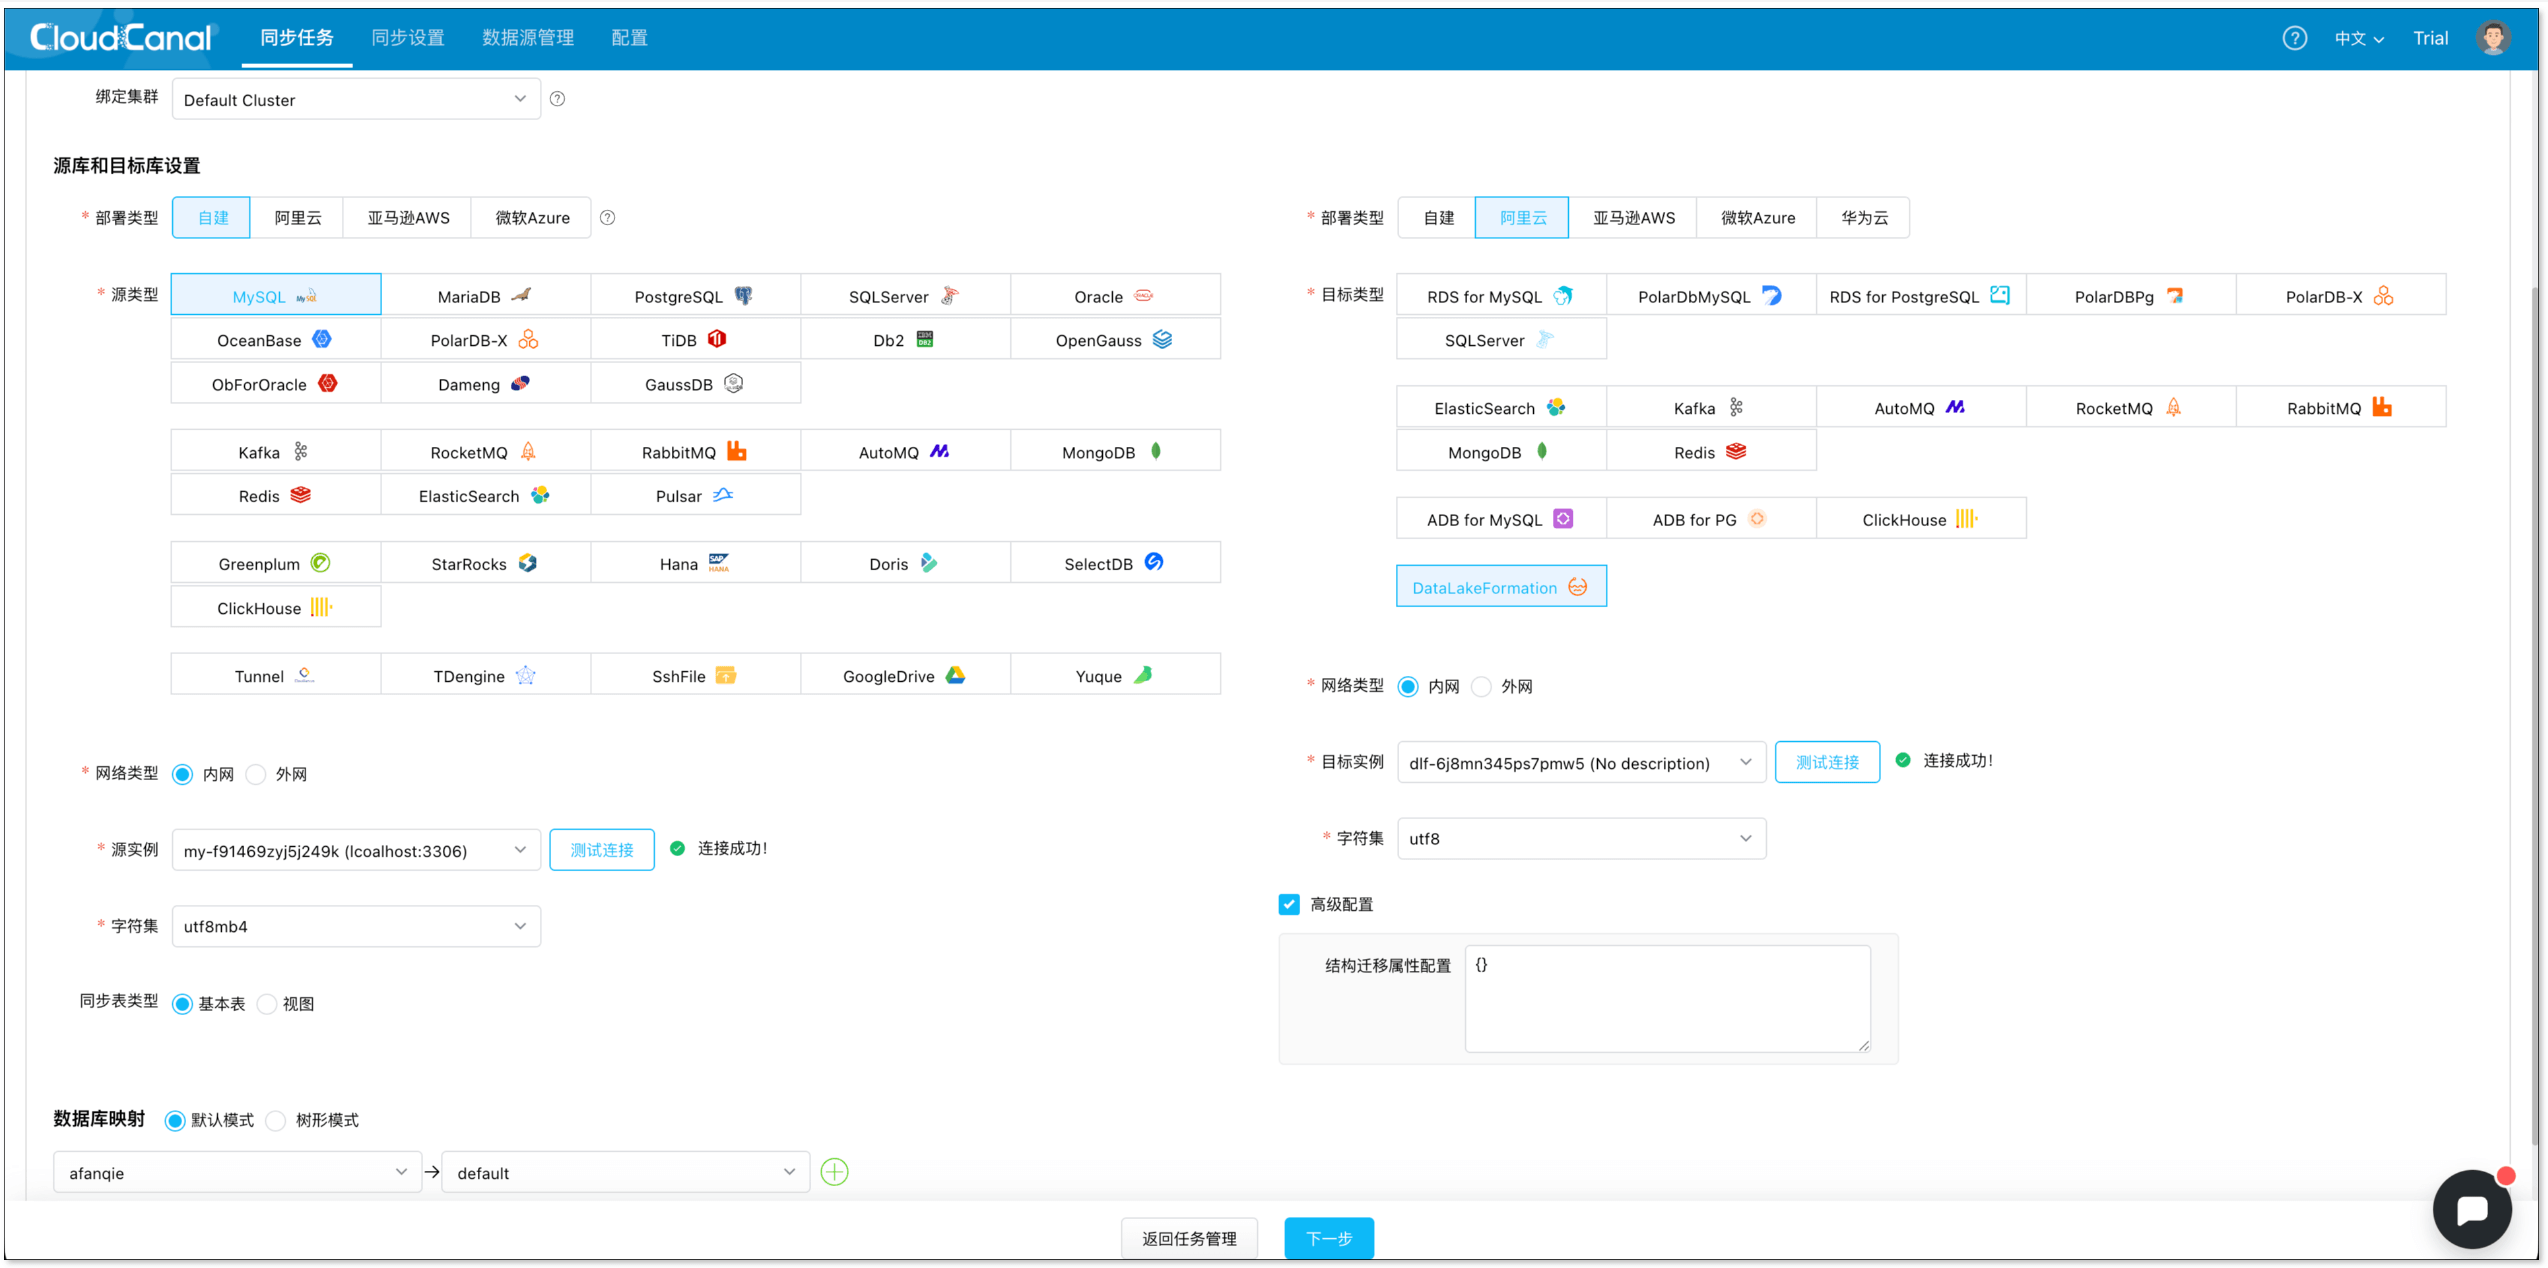Pick GoogleDrive source type tile

click(x=904, y=676)
